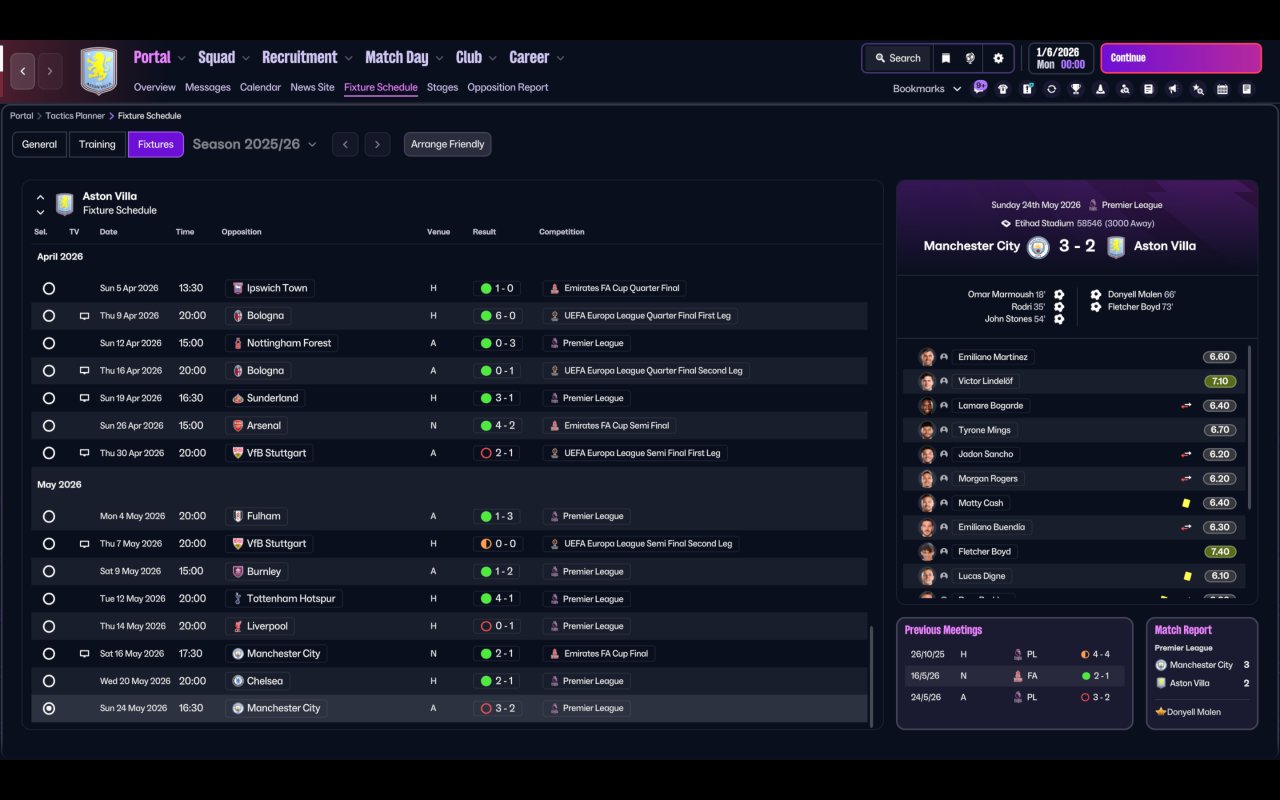Image resolution: width=1280 pixels, height=800 pixels.
Task: Switch to the Calendar subtab
Action: [260, 88]
